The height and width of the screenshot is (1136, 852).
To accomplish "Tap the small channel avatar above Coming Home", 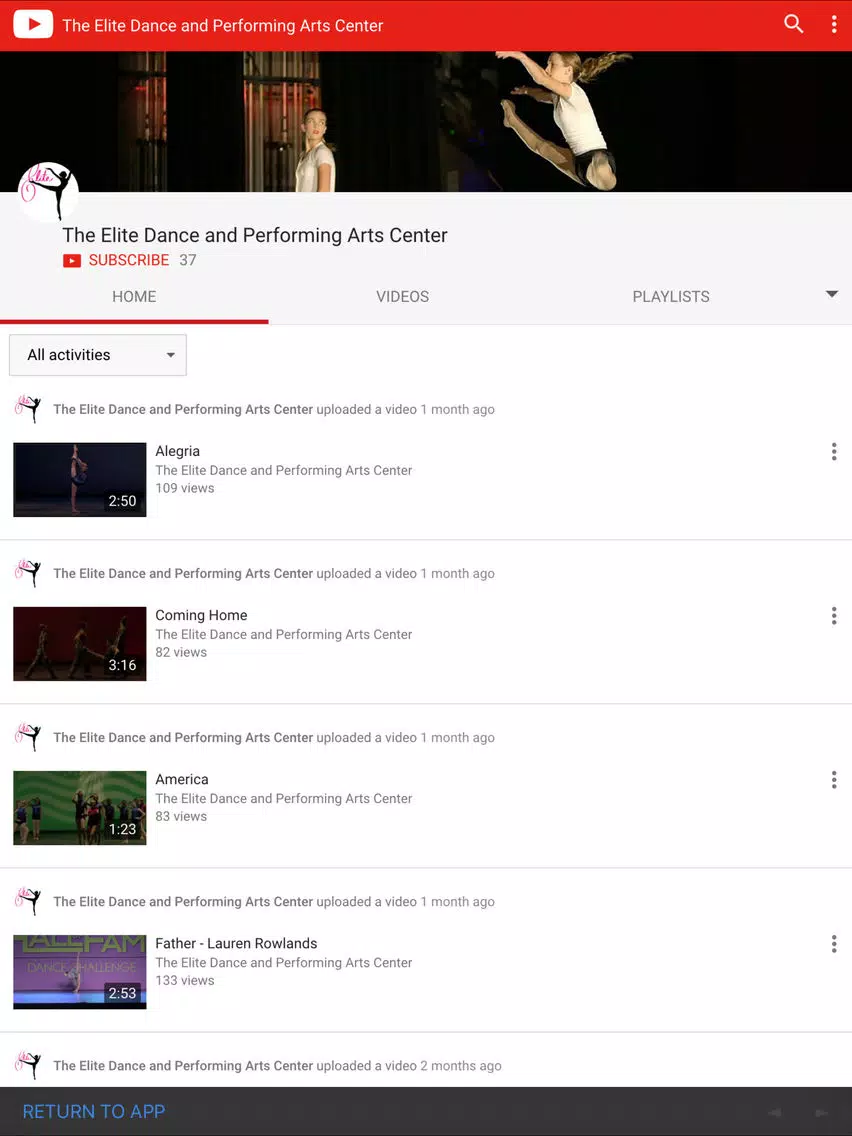I will pos(28,573).
